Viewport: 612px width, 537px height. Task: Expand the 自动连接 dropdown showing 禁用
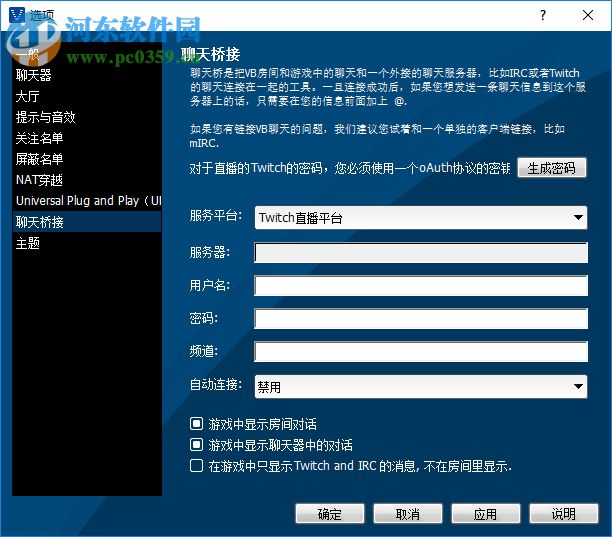pyautogui.click(x=420, y=386)
